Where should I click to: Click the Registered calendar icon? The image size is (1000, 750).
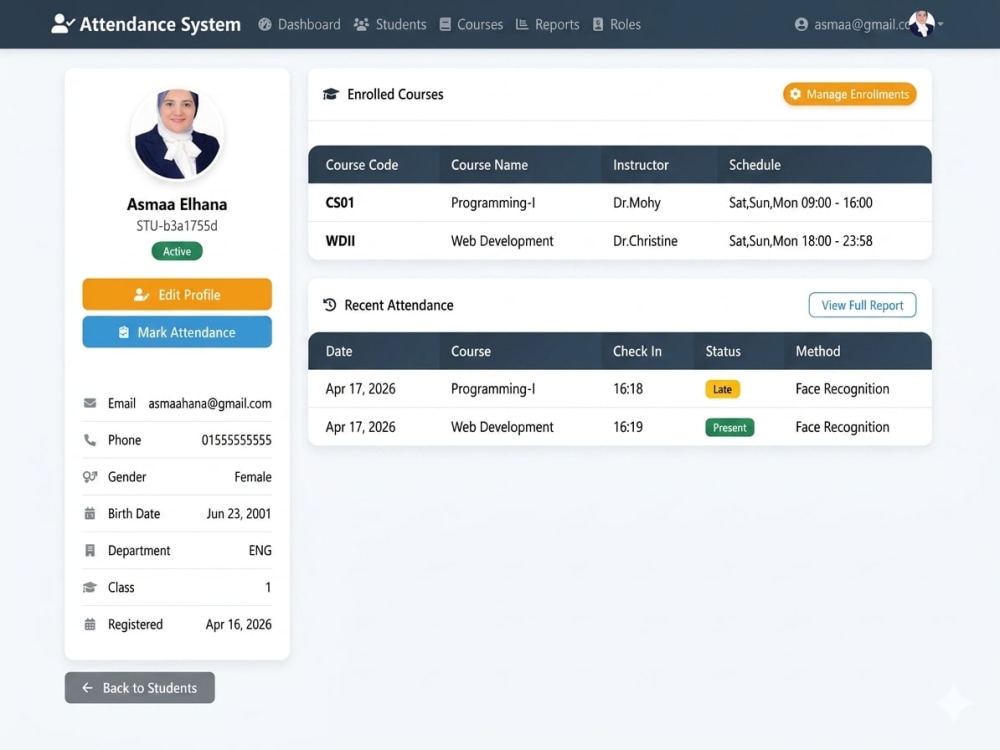90,624
